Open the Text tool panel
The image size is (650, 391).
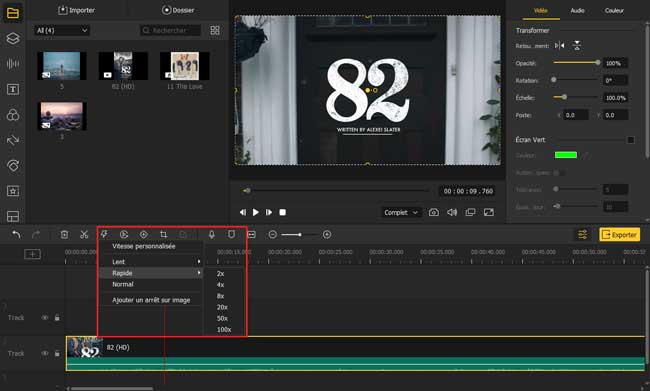coord(13,89)
